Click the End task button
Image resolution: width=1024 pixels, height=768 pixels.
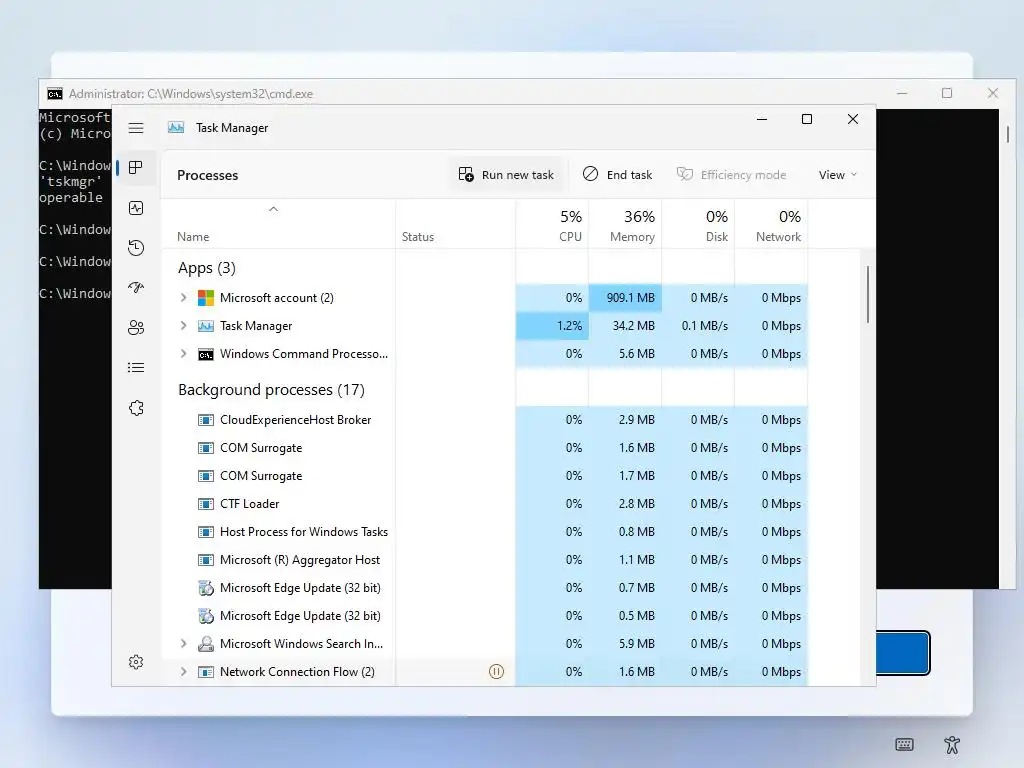617,175
